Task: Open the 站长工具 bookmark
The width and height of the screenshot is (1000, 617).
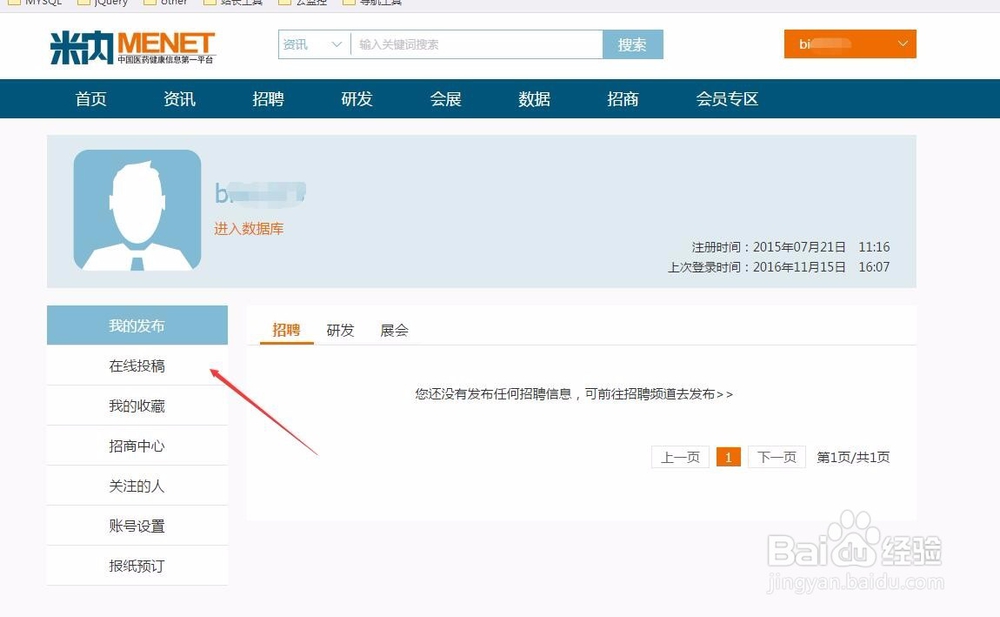Action: pos(233,3)
